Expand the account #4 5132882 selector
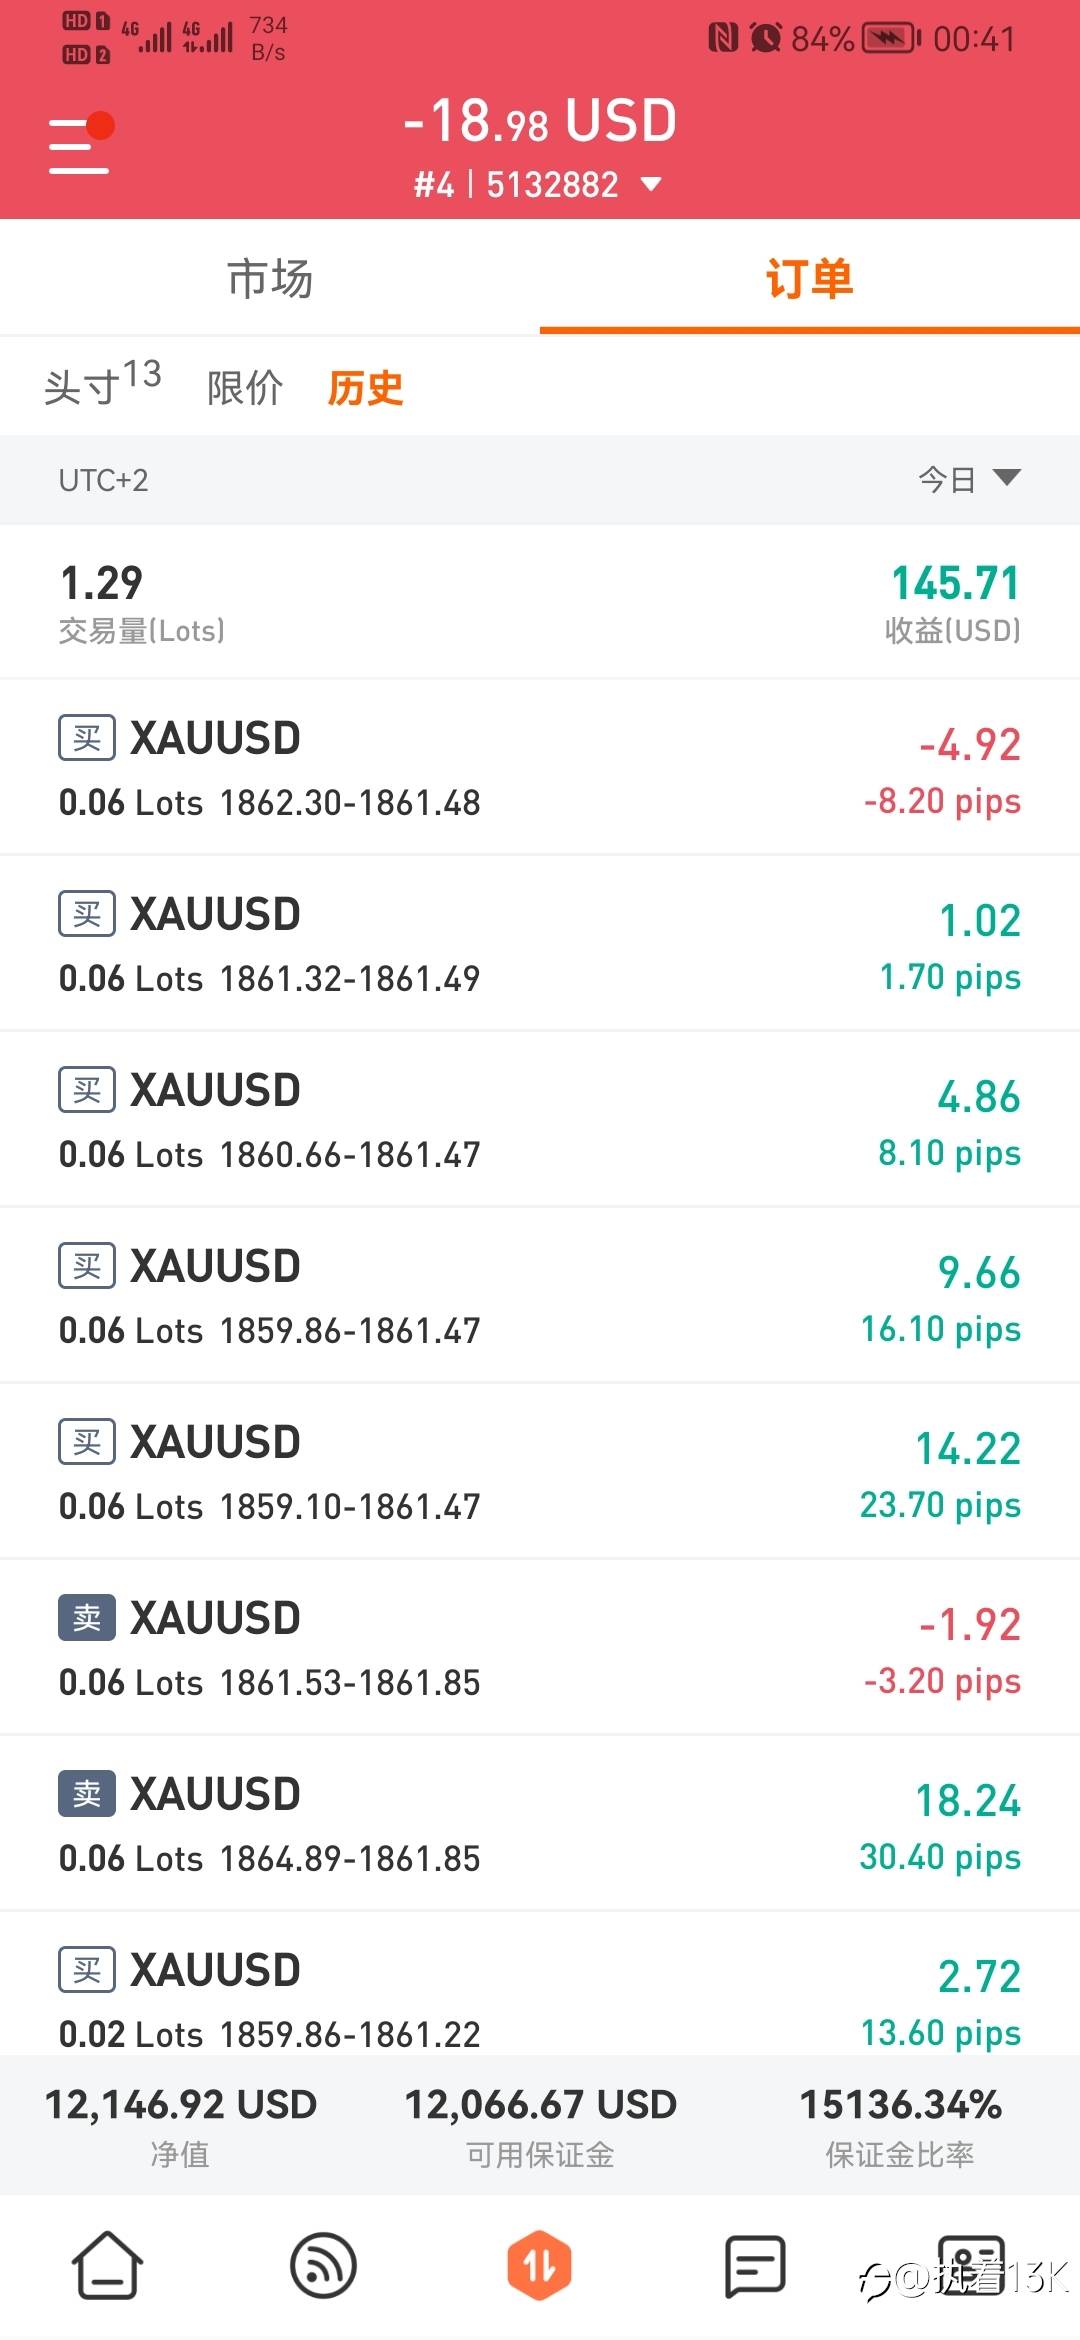 [539, 185]
